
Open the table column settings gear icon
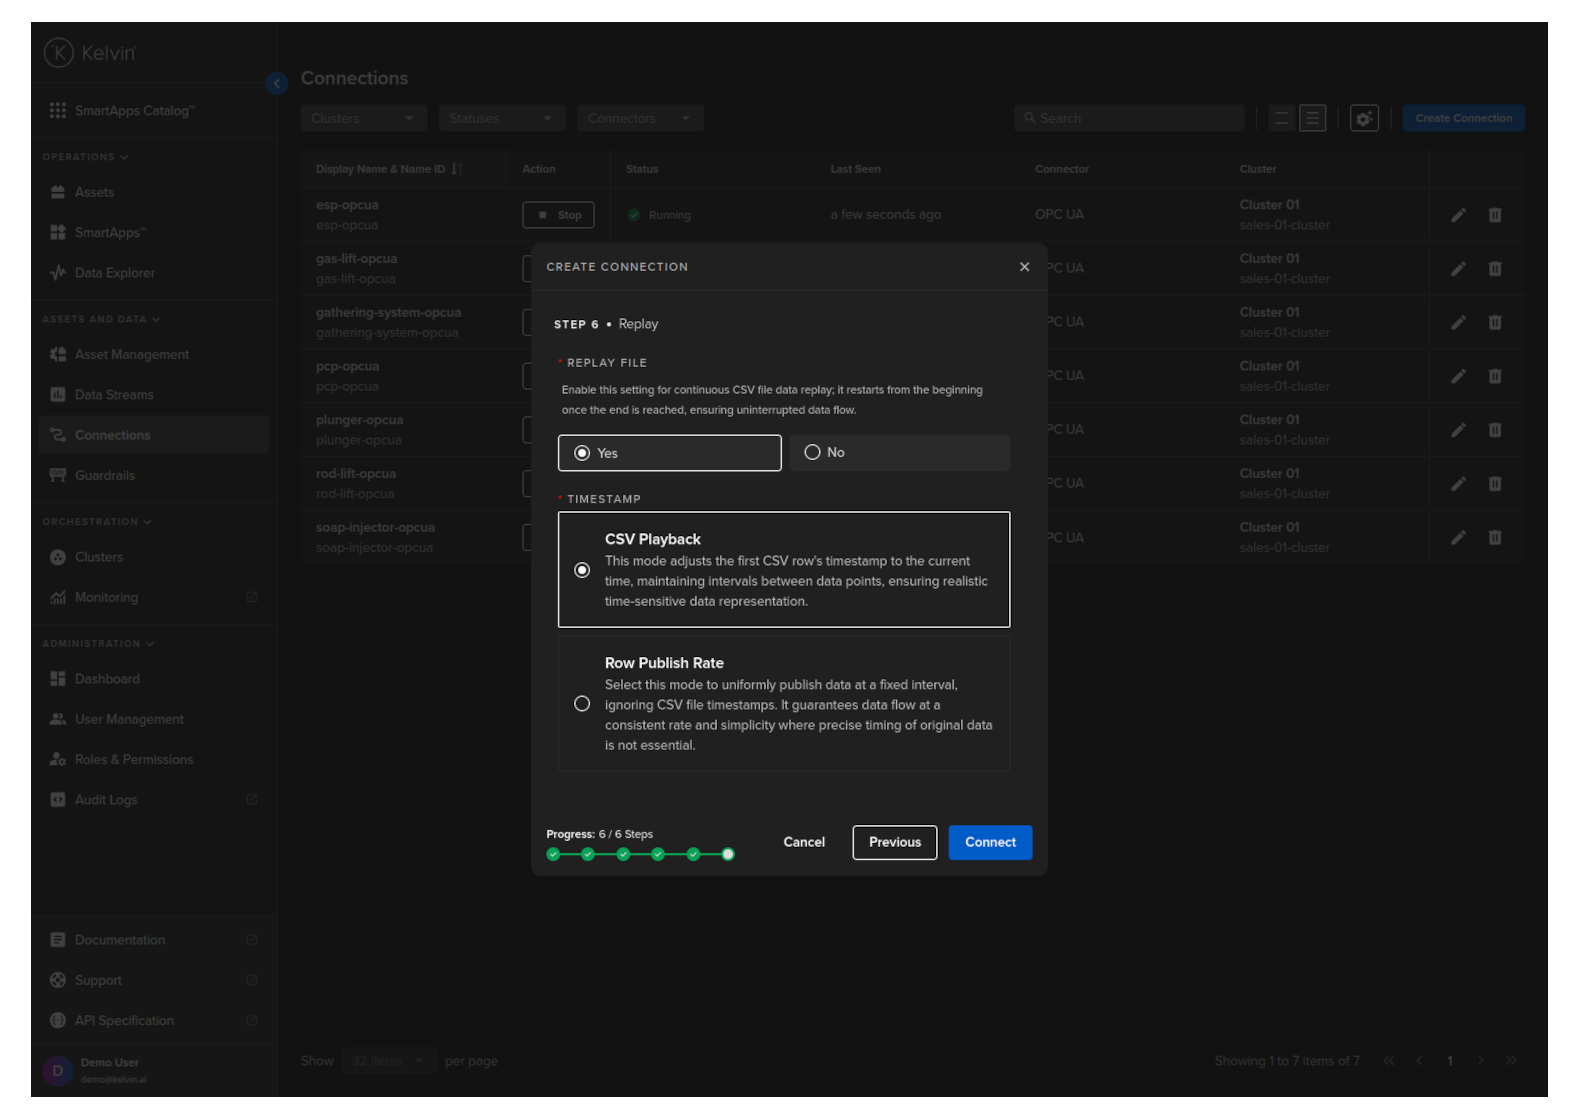[1364, 118]
